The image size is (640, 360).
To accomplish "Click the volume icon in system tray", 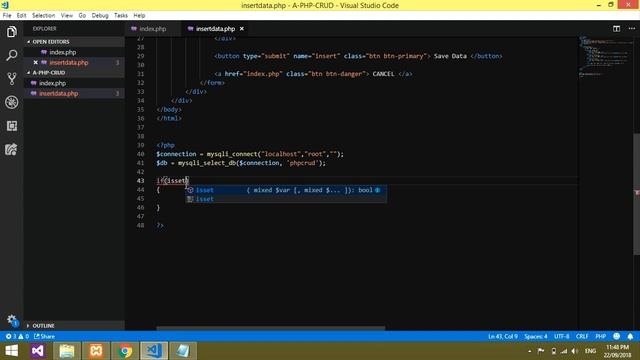I will 575,351.
